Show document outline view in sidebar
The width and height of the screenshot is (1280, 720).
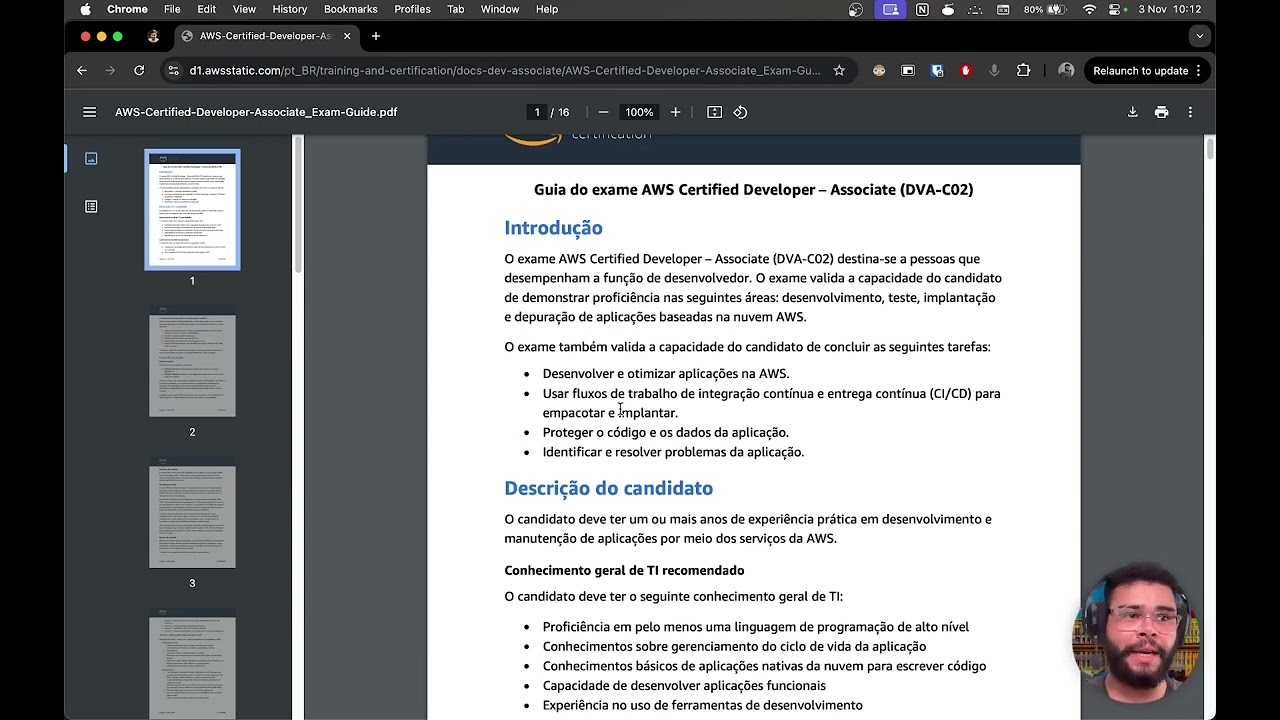(x=91, y=206)
